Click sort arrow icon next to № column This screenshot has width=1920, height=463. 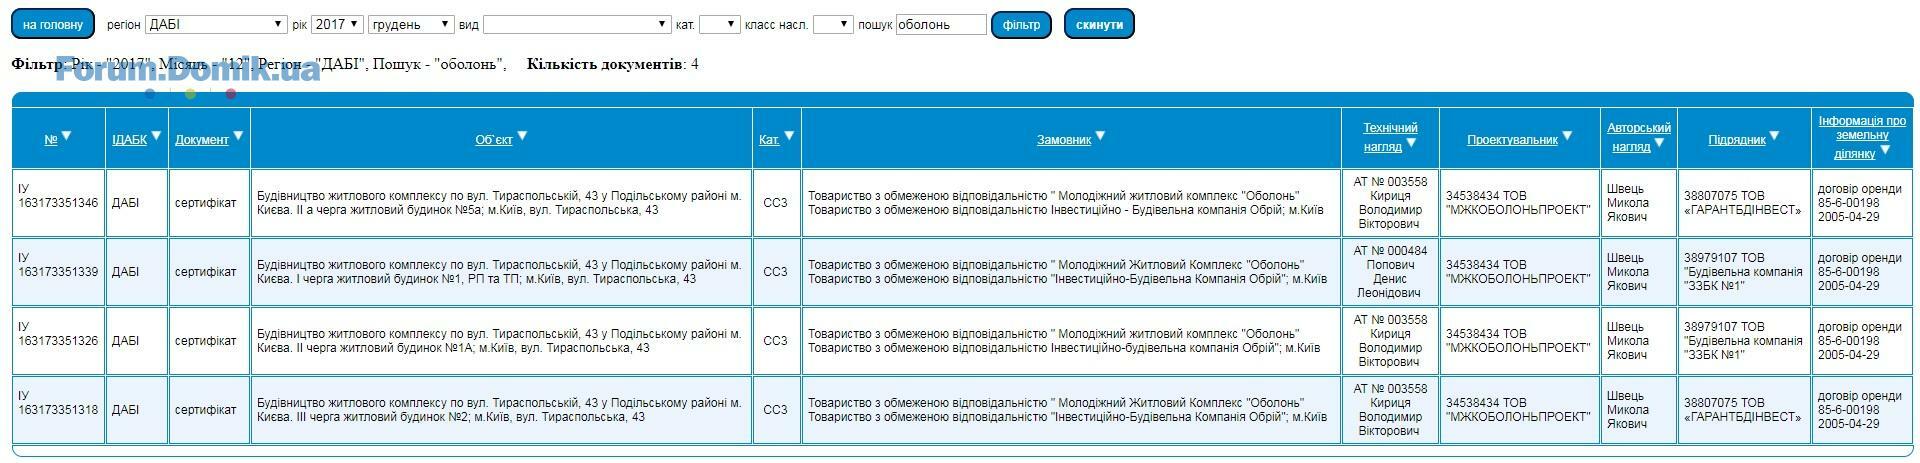click(67, 137)
